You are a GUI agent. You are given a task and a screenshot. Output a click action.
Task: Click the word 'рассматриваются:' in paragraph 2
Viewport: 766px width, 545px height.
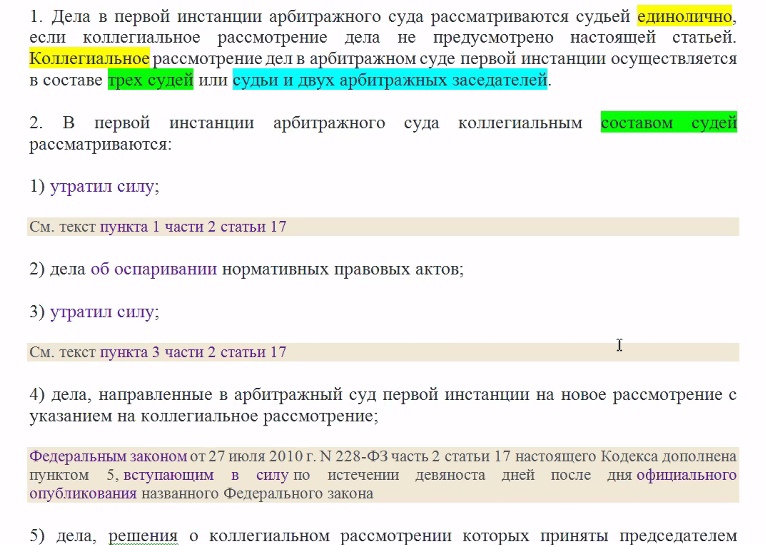point(101,145)
